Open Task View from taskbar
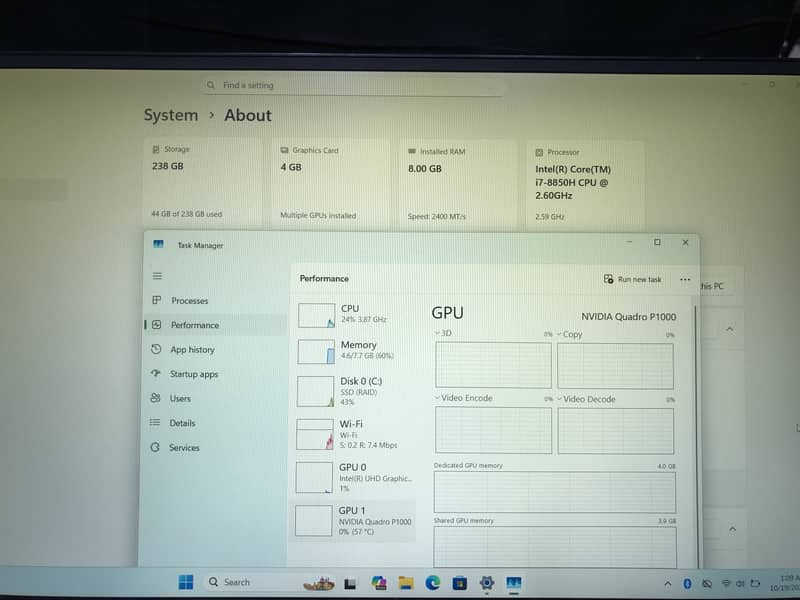 (350, 584)
